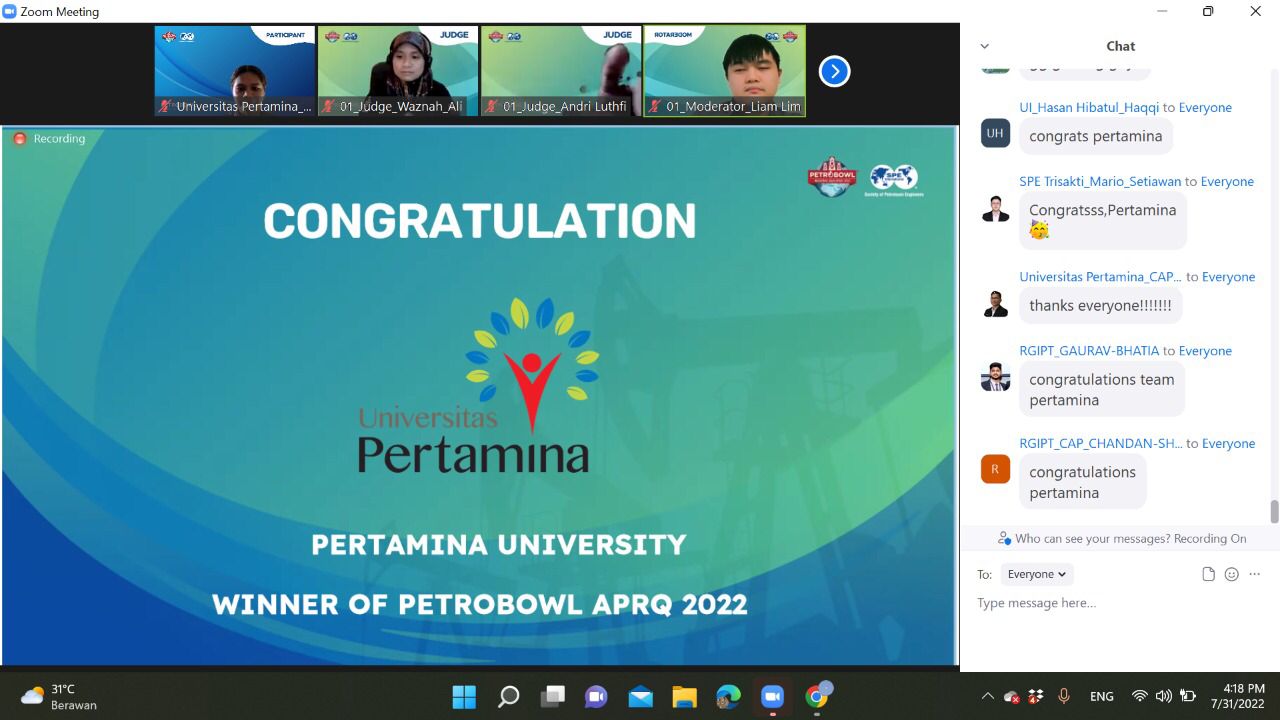The image size is (1280, 720).
Task: Click the Universitas Pertamina_CAP sender name in chat
Action: coord(1100,277)
